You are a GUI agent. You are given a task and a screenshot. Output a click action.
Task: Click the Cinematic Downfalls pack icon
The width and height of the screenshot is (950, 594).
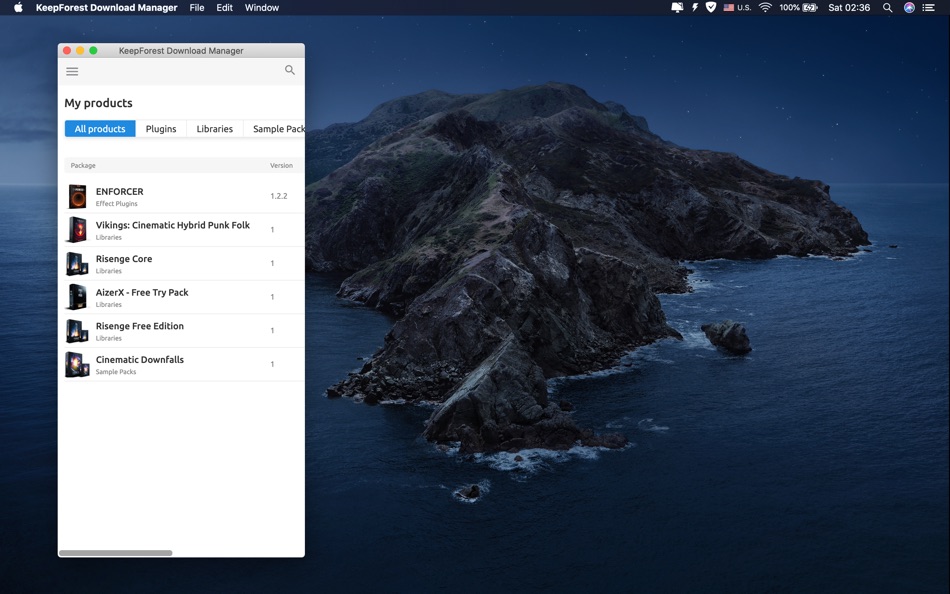tap(77, 365)
